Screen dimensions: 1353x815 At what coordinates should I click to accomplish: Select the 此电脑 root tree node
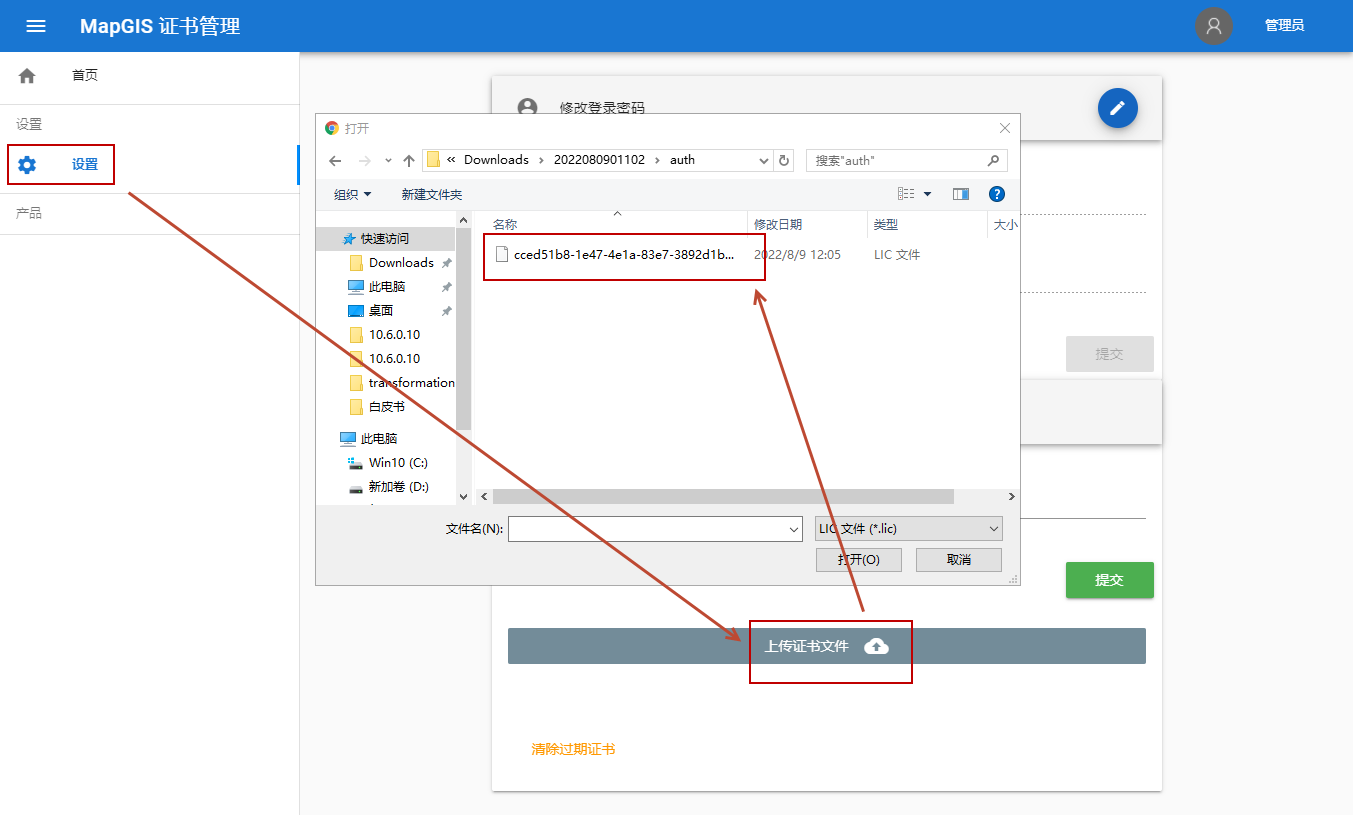coord(378,439)
